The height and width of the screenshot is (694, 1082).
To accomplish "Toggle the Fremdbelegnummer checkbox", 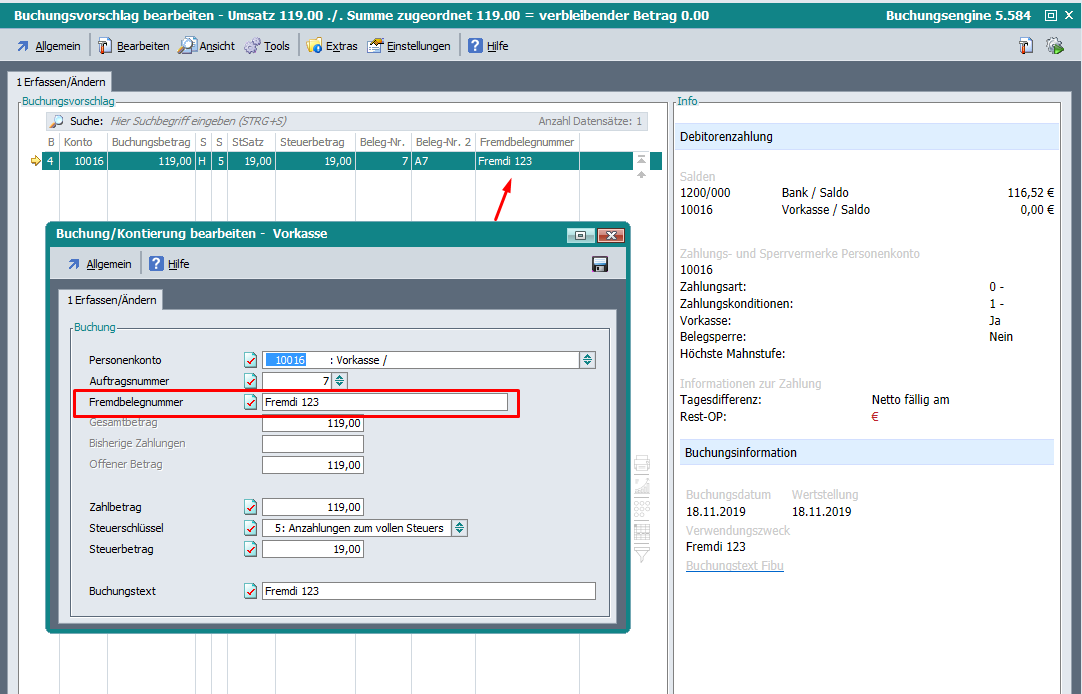I will point(251,402).
